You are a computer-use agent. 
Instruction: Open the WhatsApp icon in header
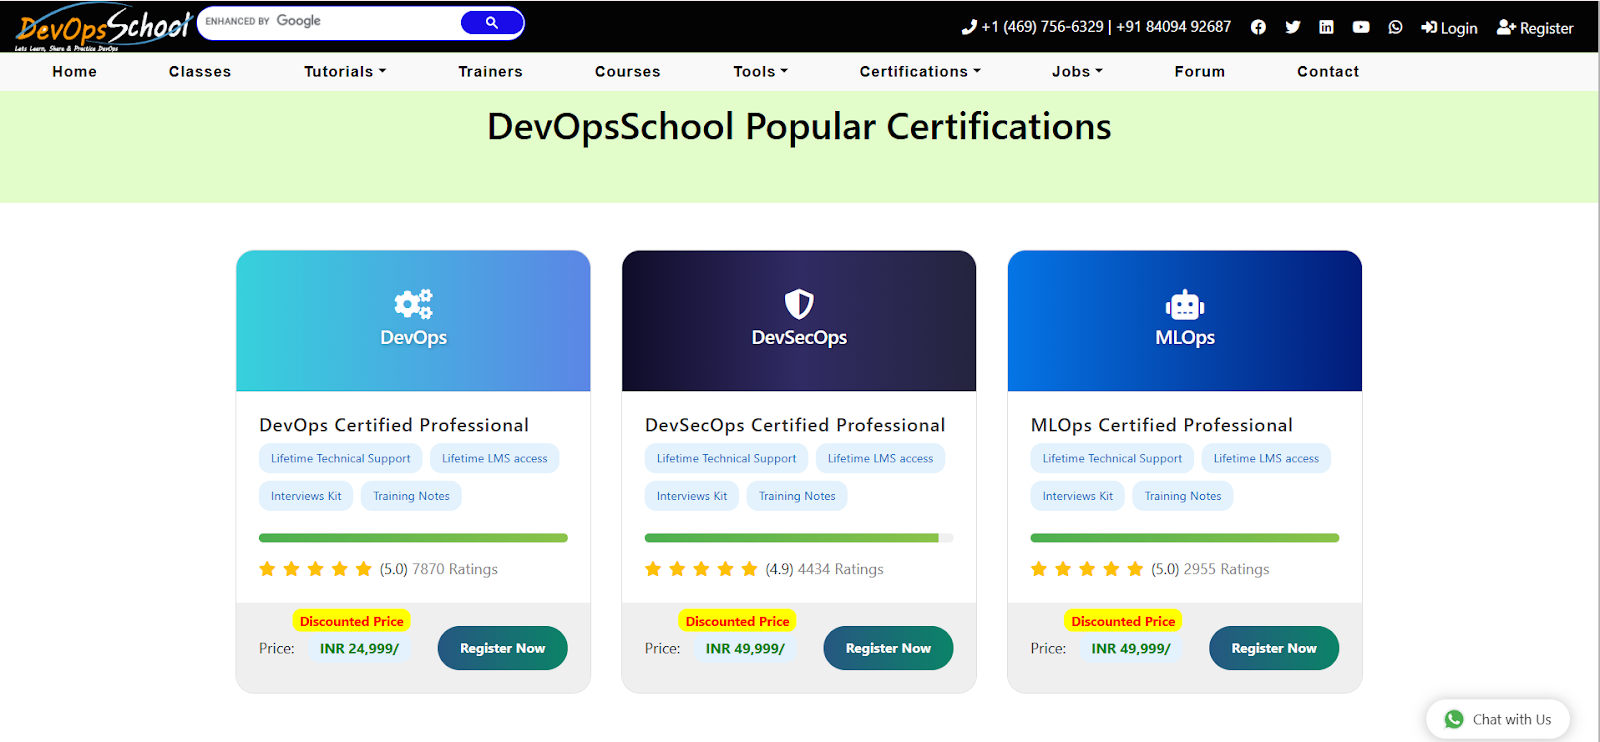(x=1395, y=27)
